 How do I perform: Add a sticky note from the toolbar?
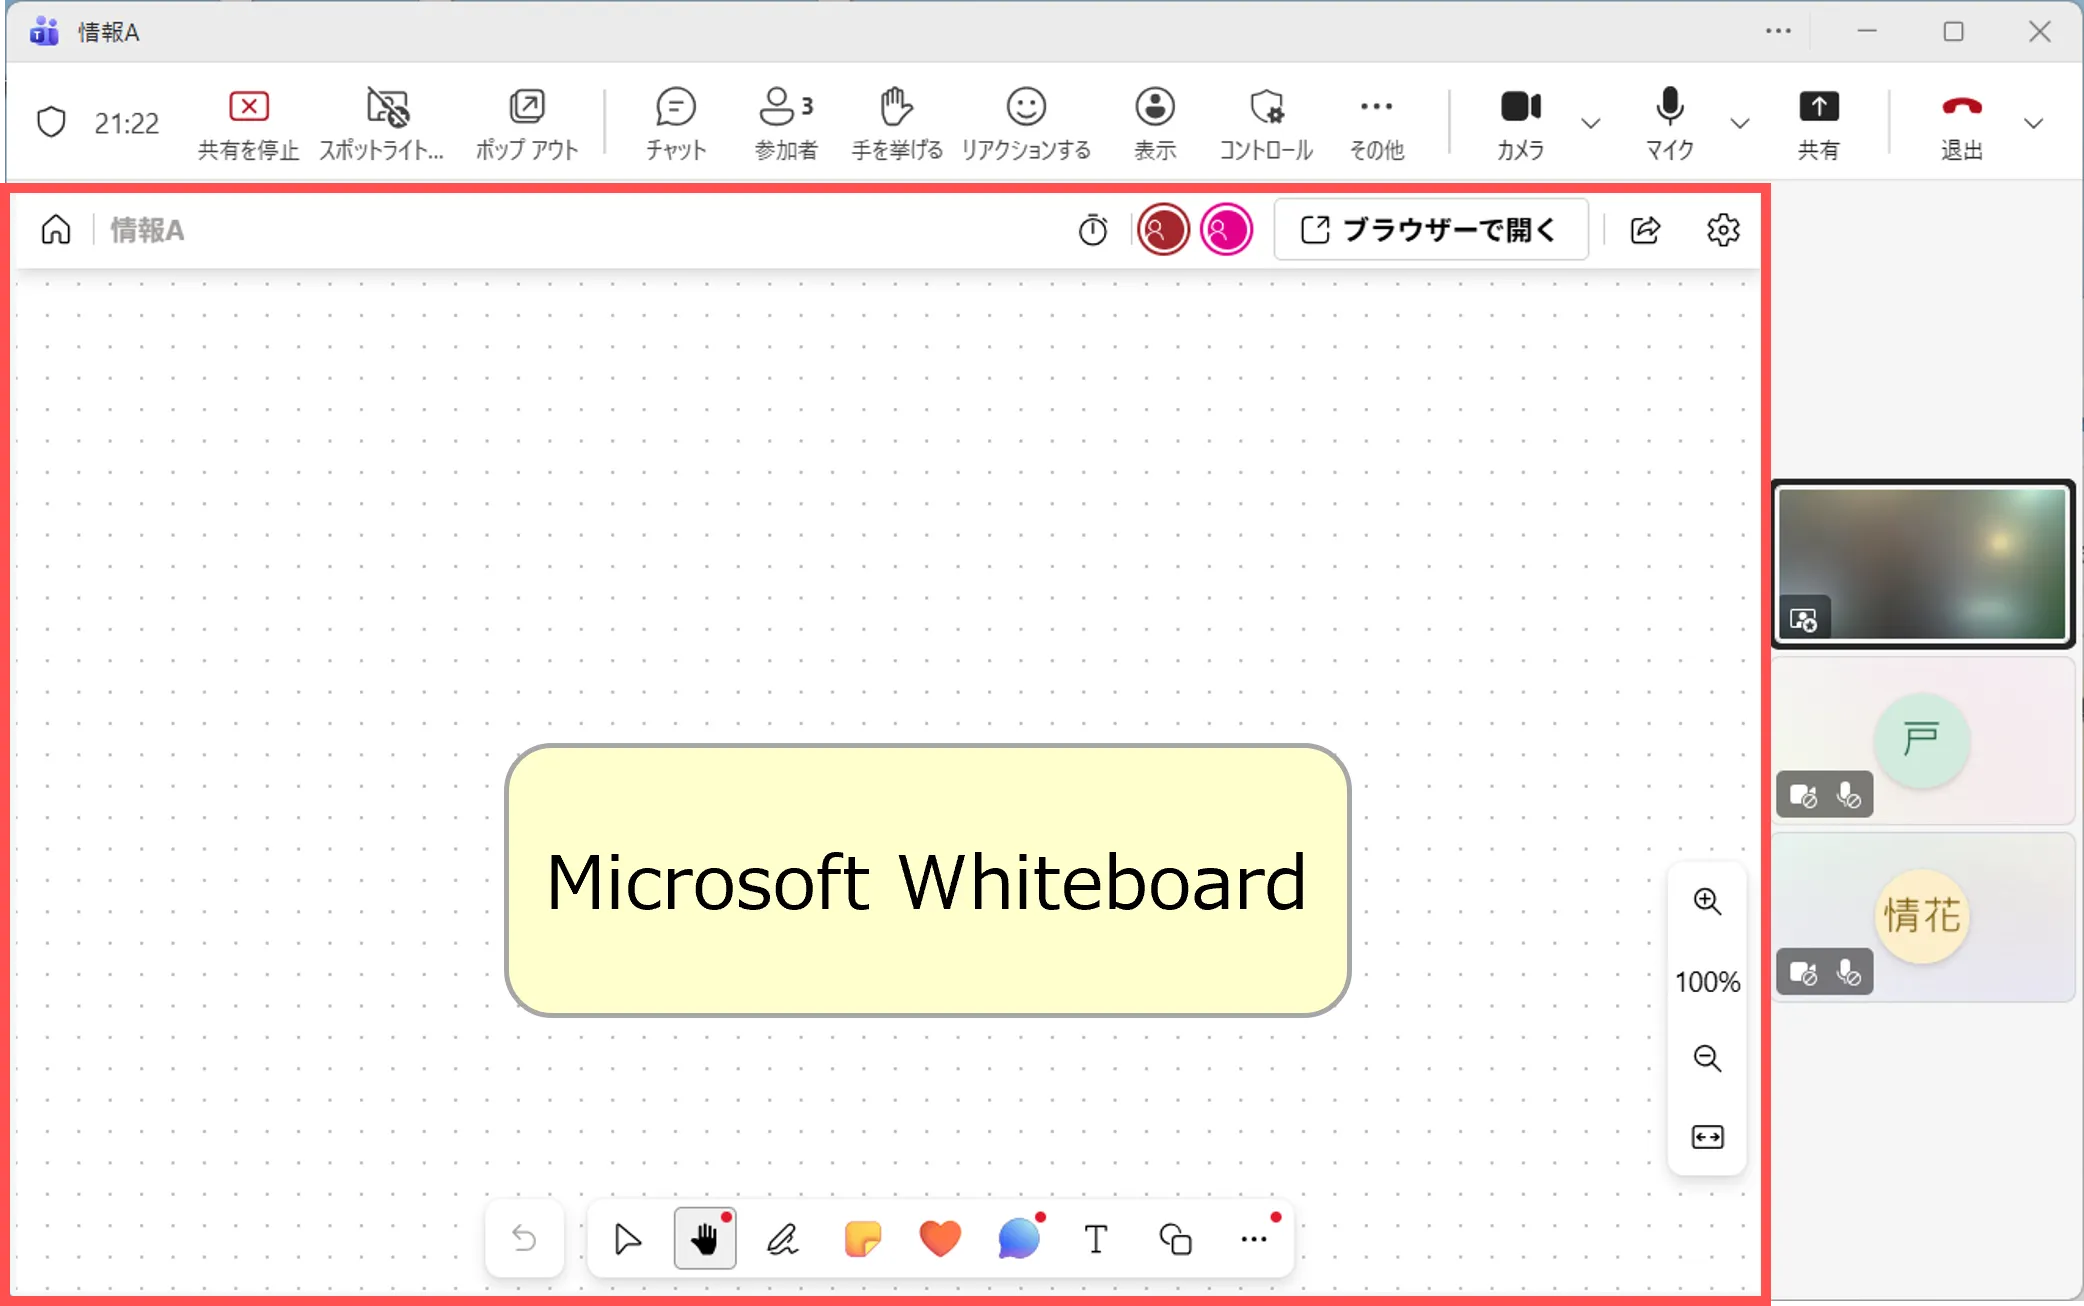point(862,1239)
